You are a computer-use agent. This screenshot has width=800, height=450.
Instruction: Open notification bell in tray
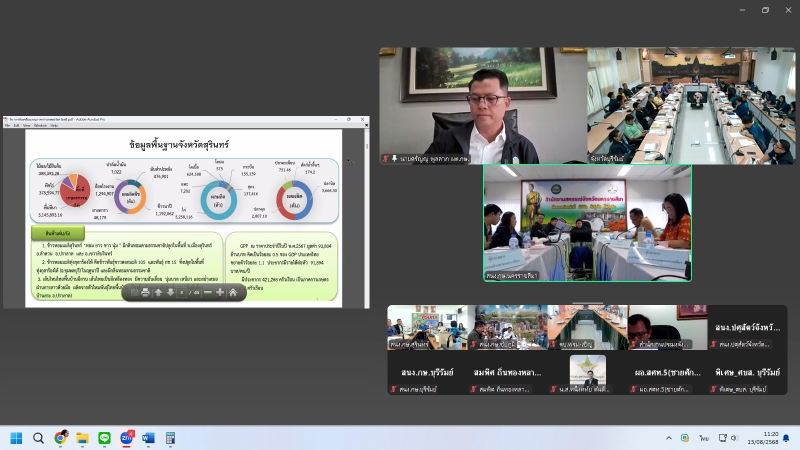coord(786,438)
